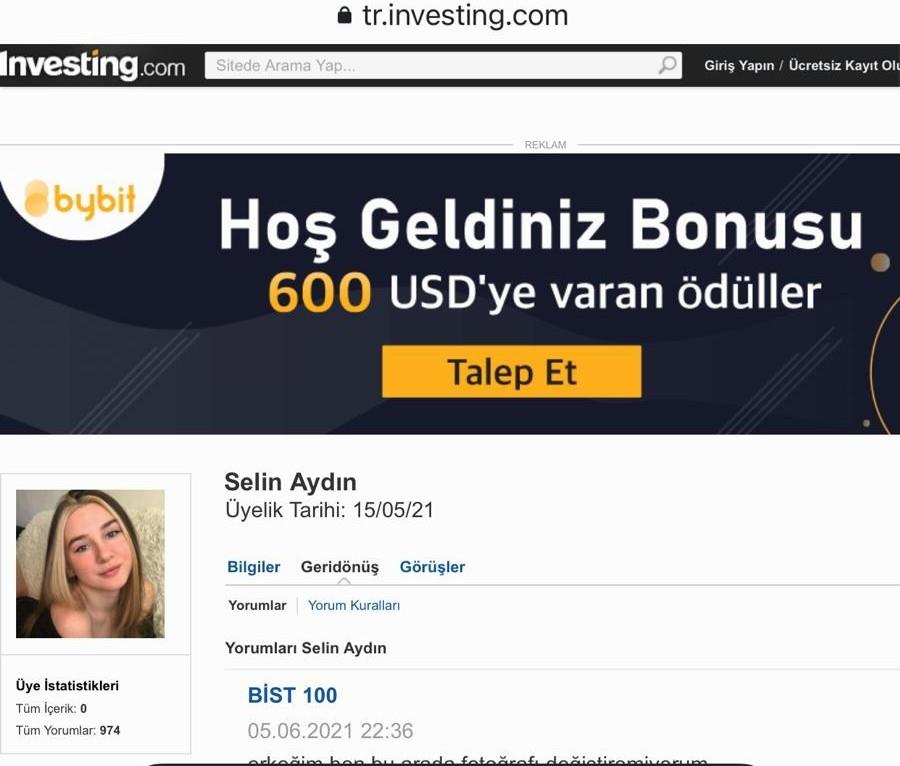This screenshot has height=766, width=900.
Task: Click the 05.06.2021 22:36 comment timestamp
Action: (330, 730)
